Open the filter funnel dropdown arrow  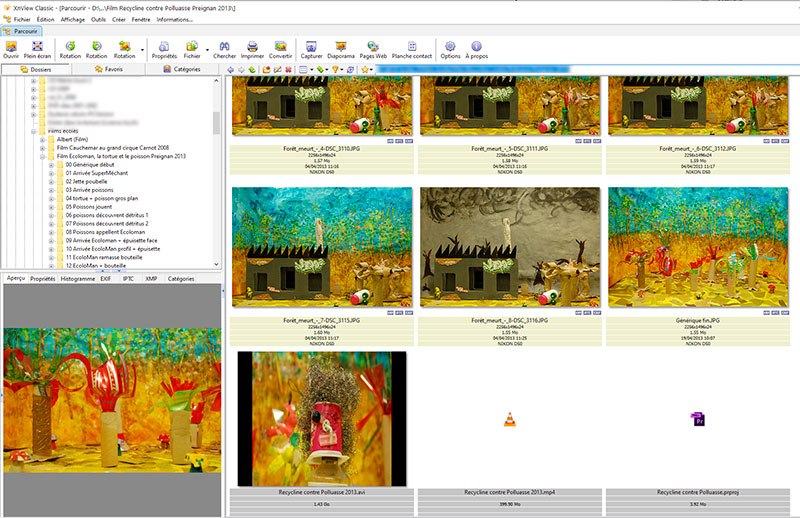[x=341, y=70]
